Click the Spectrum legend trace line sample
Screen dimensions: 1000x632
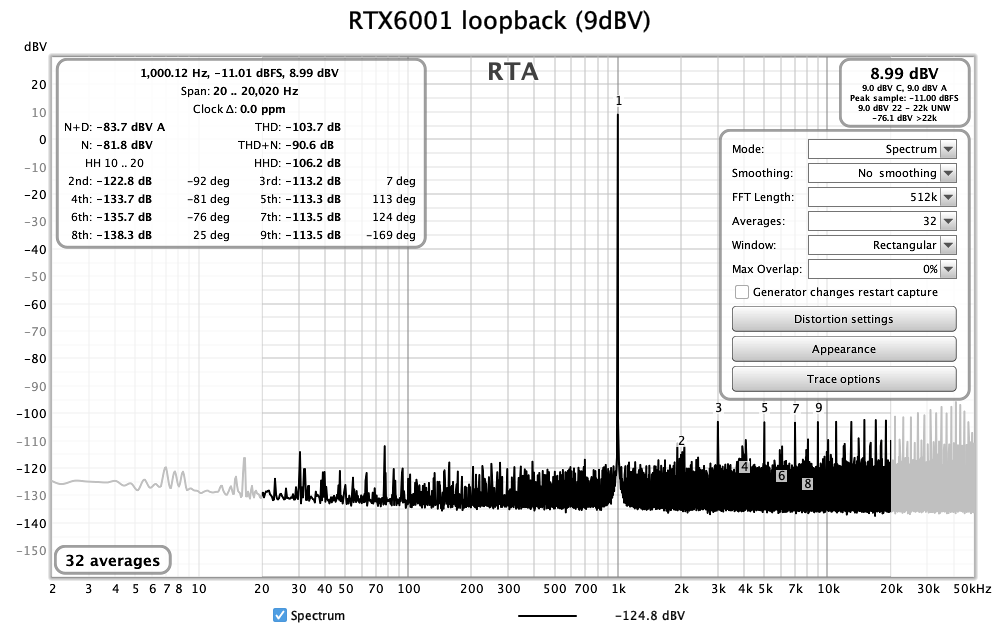(547, 616)
